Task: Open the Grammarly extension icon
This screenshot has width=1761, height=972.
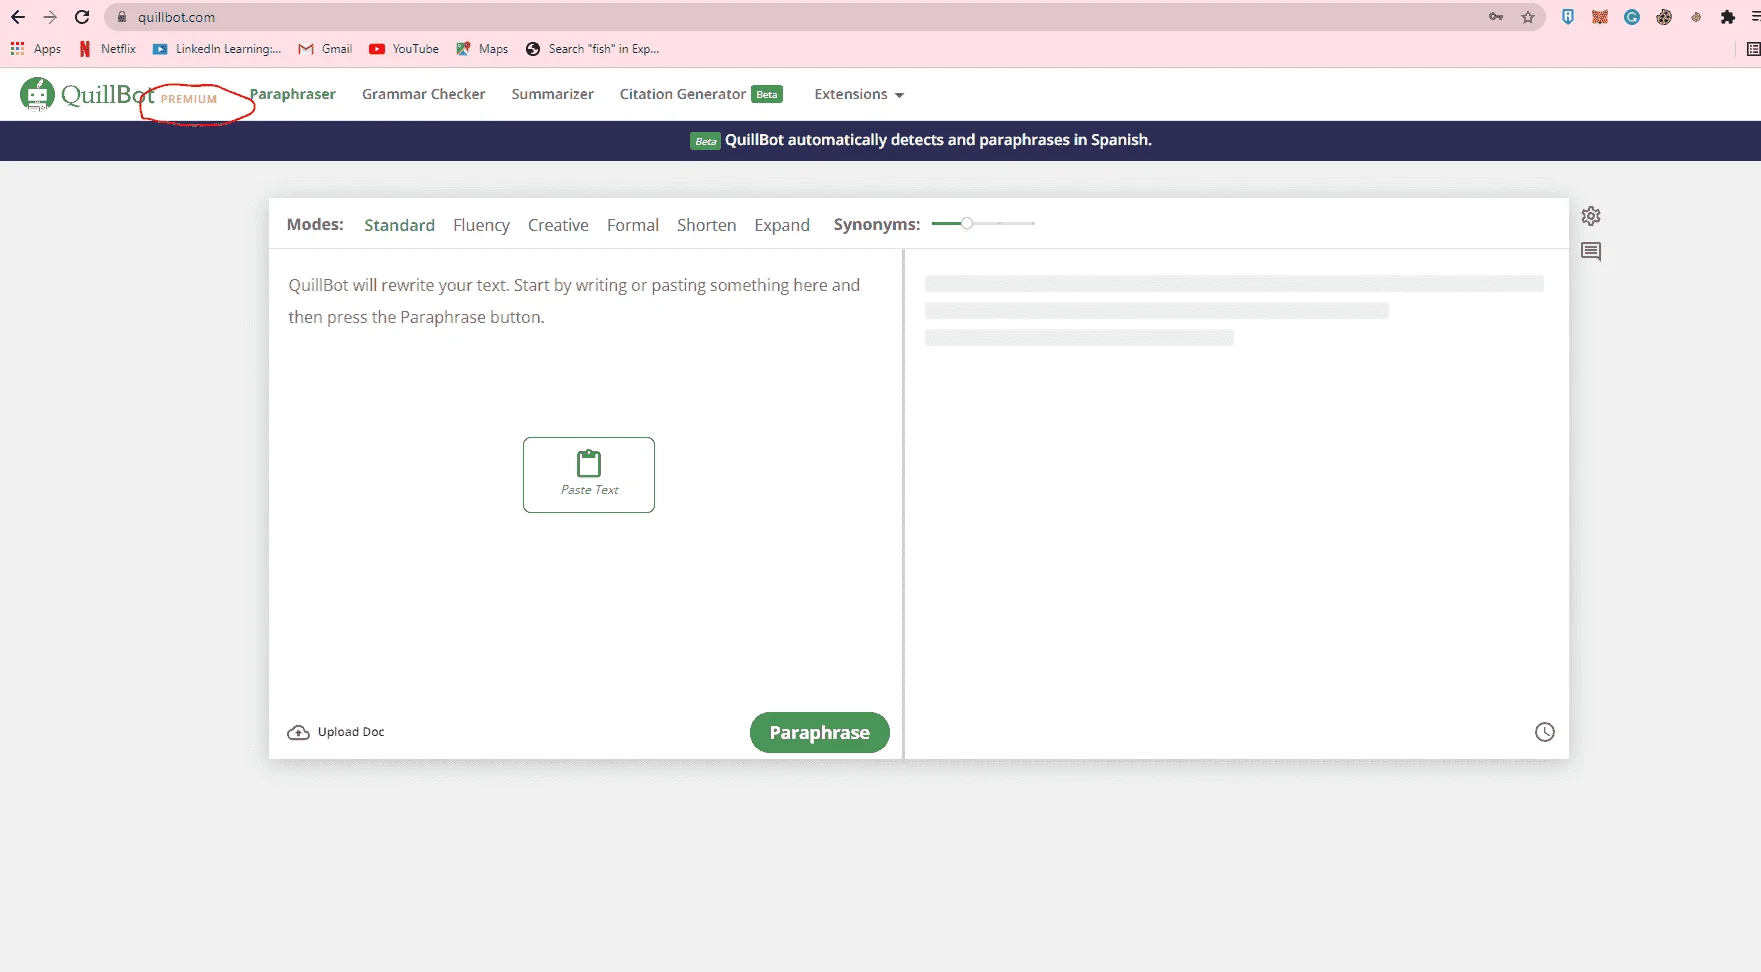Action: tap(1632, 17)
